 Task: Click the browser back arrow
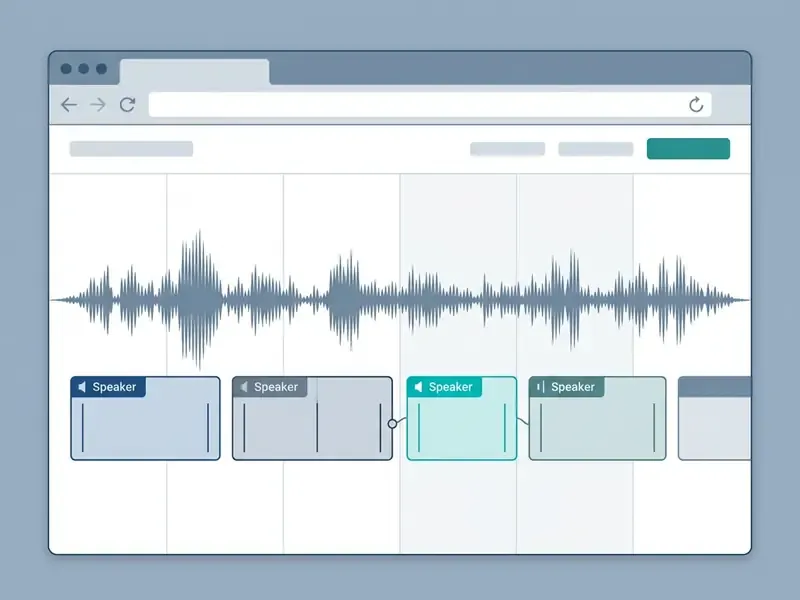69,105
